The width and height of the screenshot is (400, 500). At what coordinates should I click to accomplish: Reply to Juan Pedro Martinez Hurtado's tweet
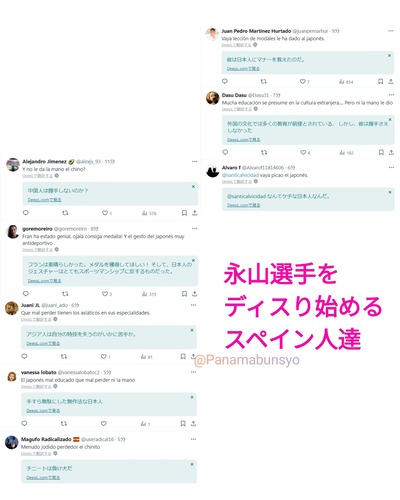coord(225,81)
